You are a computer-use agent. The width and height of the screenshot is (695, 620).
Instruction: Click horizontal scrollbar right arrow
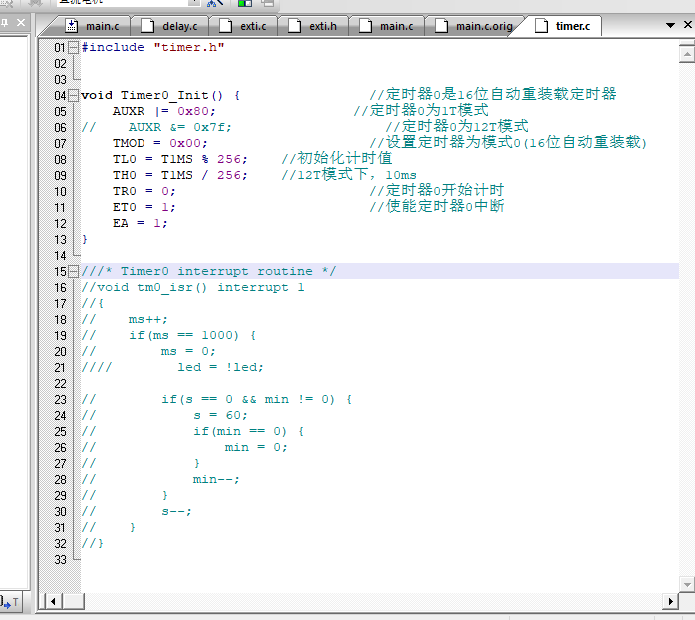pos(670,601)
